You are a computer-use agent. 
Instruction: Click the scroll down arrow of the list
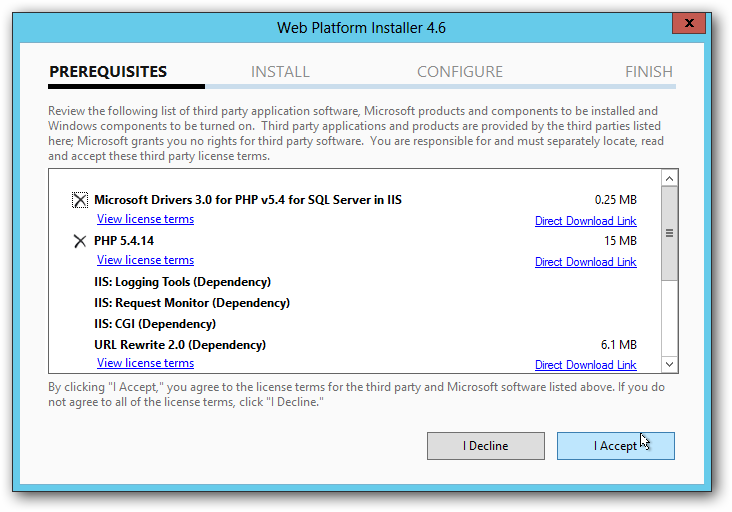(669, 364)
